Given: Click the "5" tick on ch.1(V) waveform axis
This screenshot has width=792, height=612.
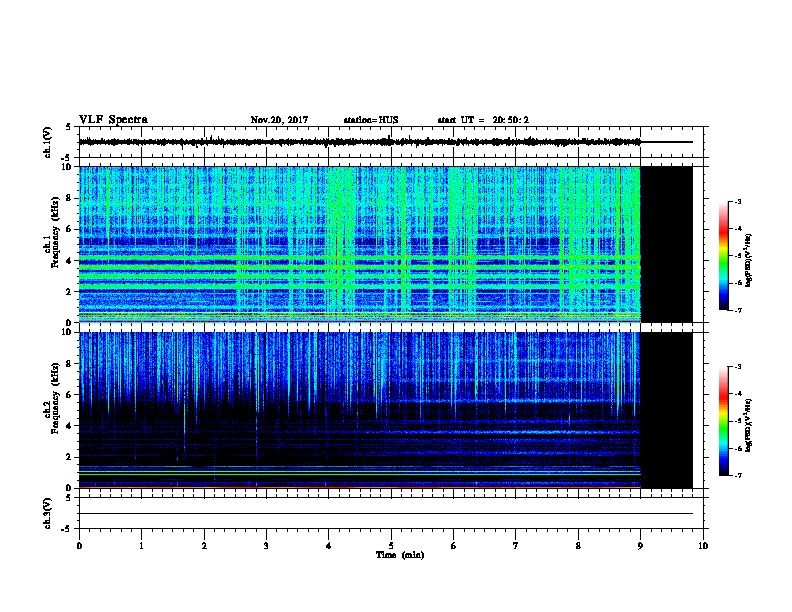Looking at the screenshot, I should (x=70, y=127).
